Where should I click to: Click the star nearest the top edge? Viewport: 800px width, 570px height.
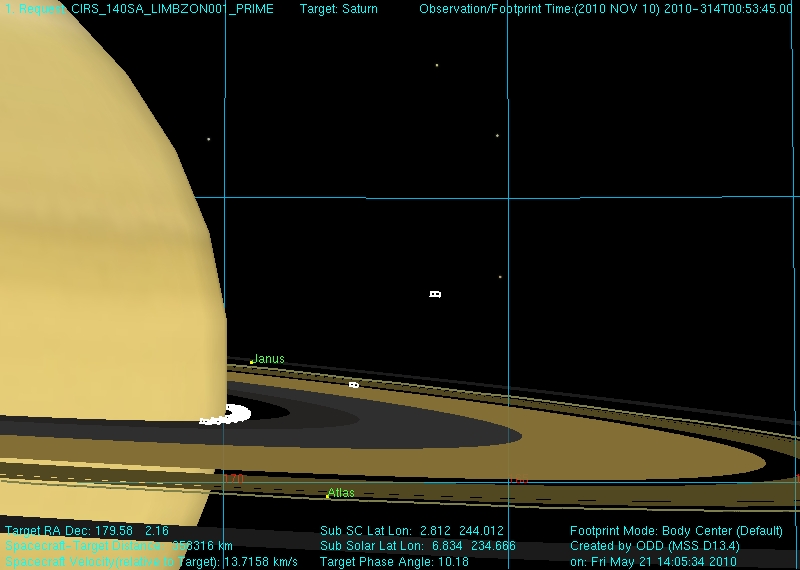tap(437, 66)
